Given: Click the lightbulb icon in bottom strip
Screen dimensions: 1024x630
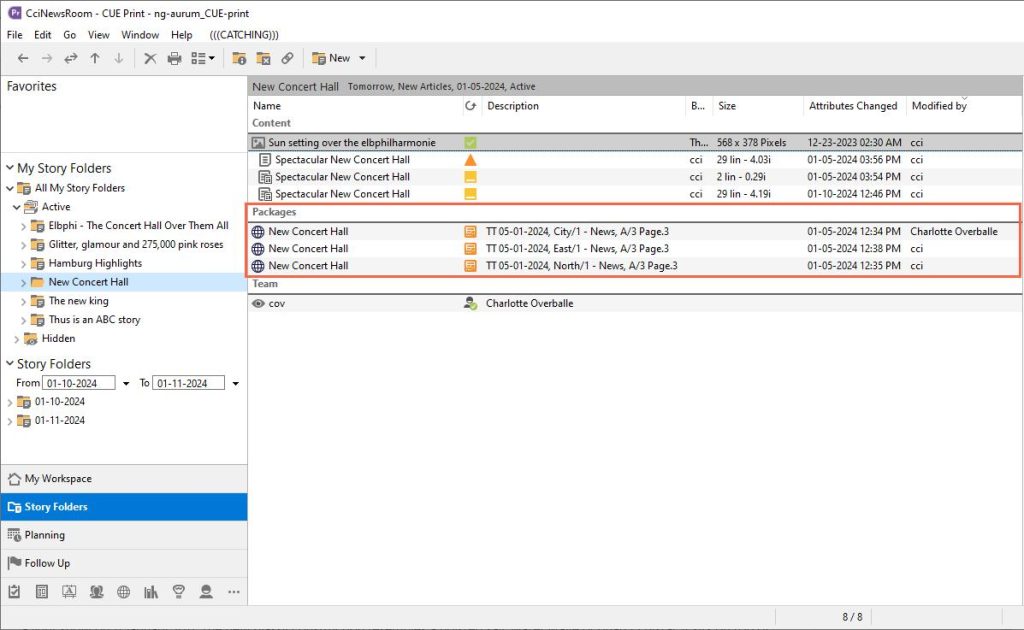Looking at the screenshot, I should point(179,592).
